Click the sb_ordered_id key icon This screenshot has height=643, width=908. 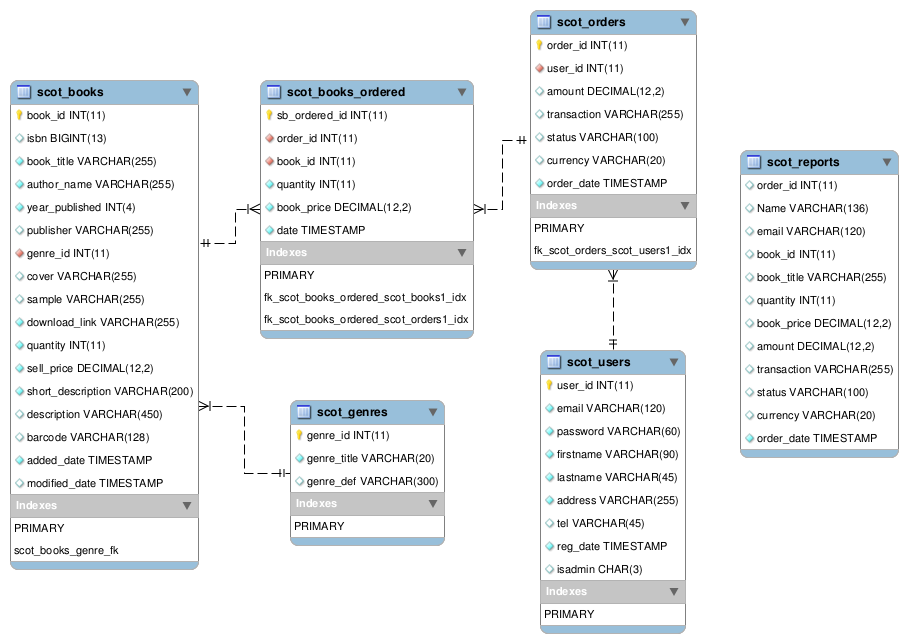(269, 115)
